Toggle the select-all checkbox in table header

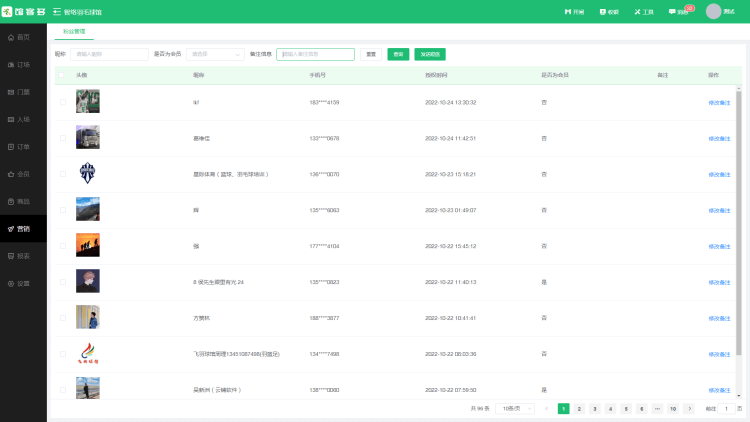[x=62, y=75]
